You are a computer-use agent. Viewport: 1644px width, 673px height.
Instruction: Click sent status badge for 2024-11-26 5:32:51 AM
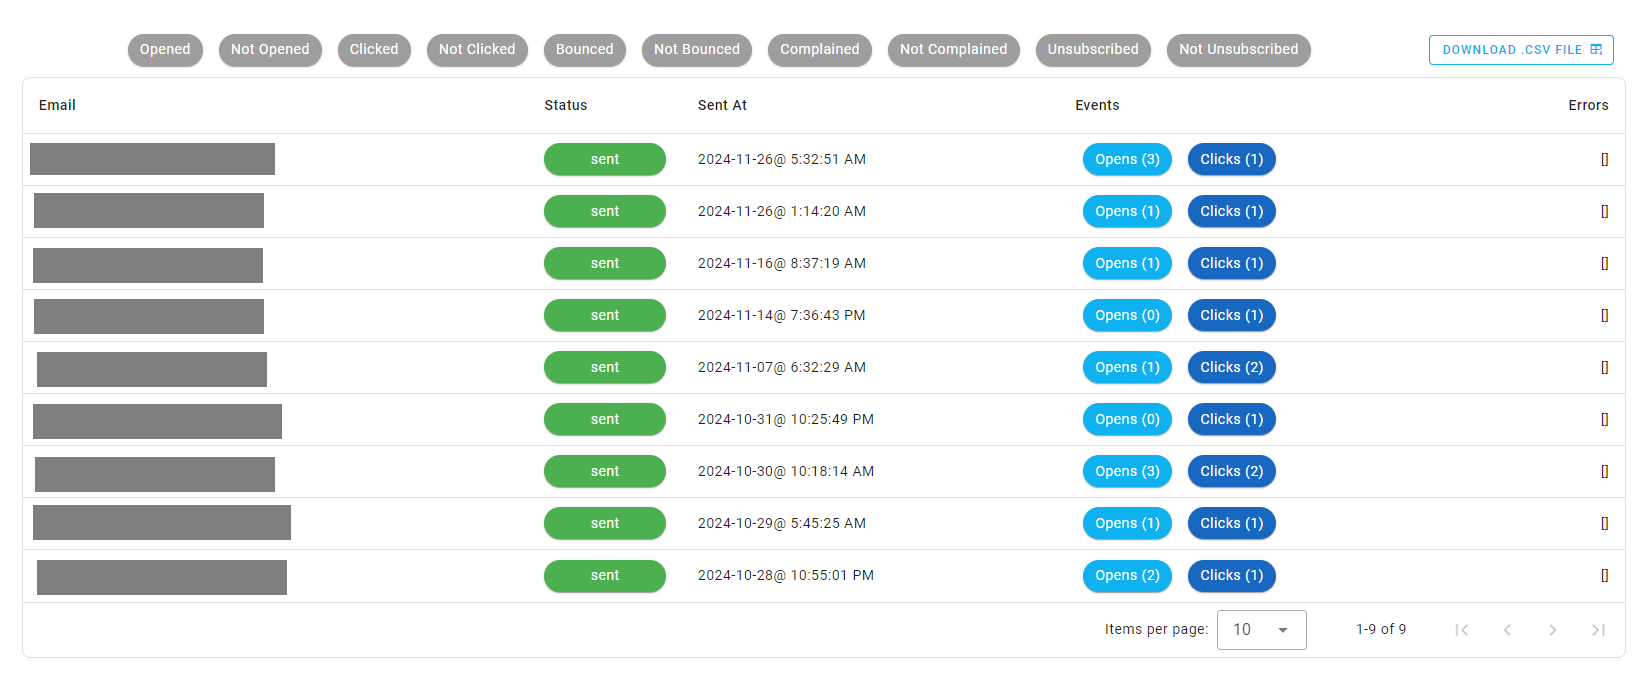tap(605, 159)
